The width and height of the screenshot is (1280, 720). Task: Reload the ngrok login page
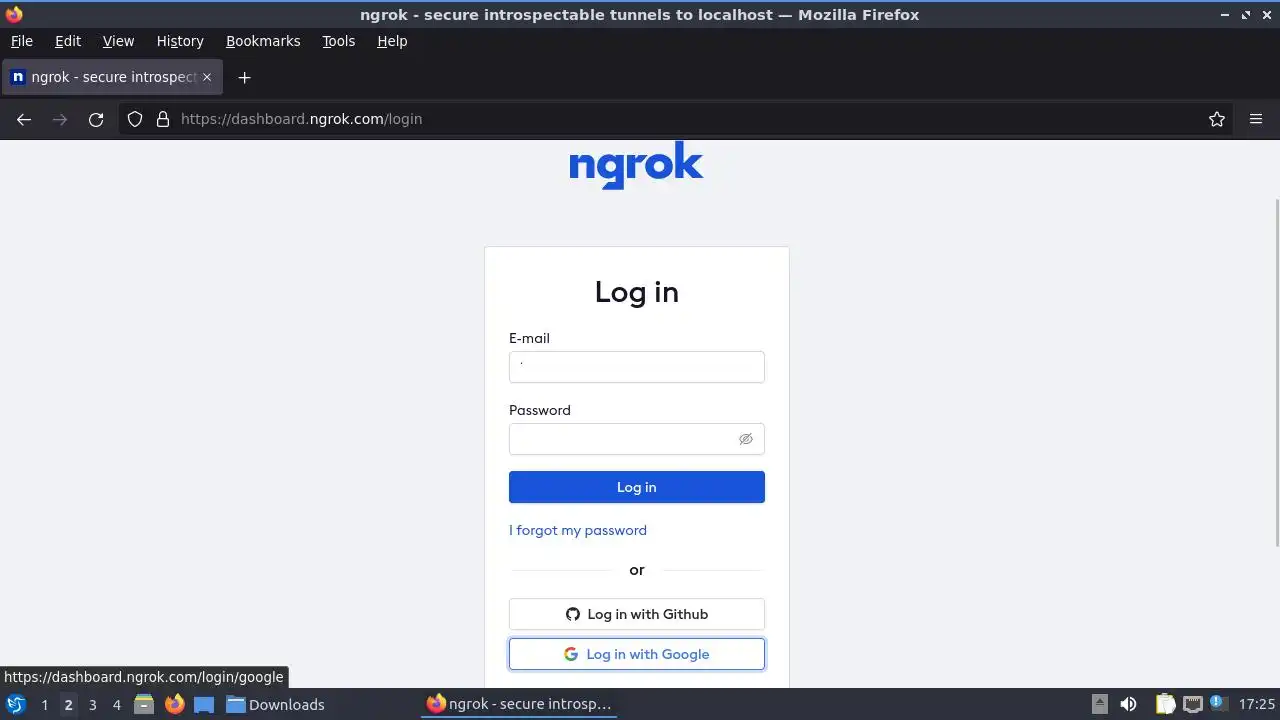[96, 119]
